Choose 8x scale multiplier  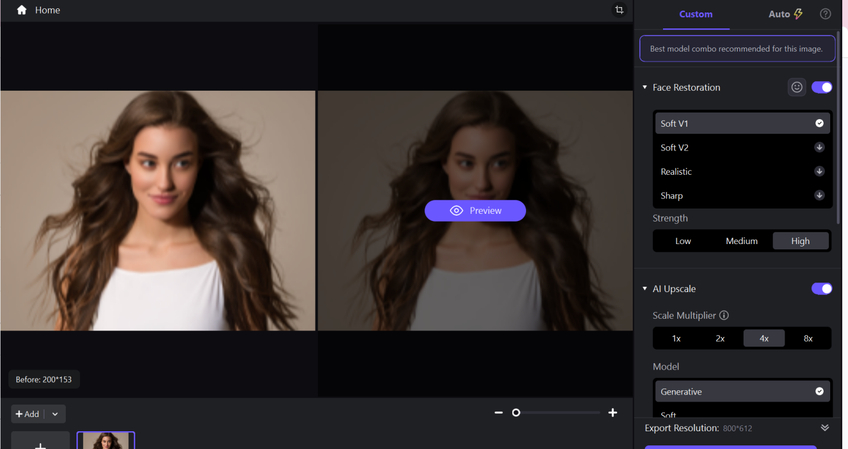(808, 338)
